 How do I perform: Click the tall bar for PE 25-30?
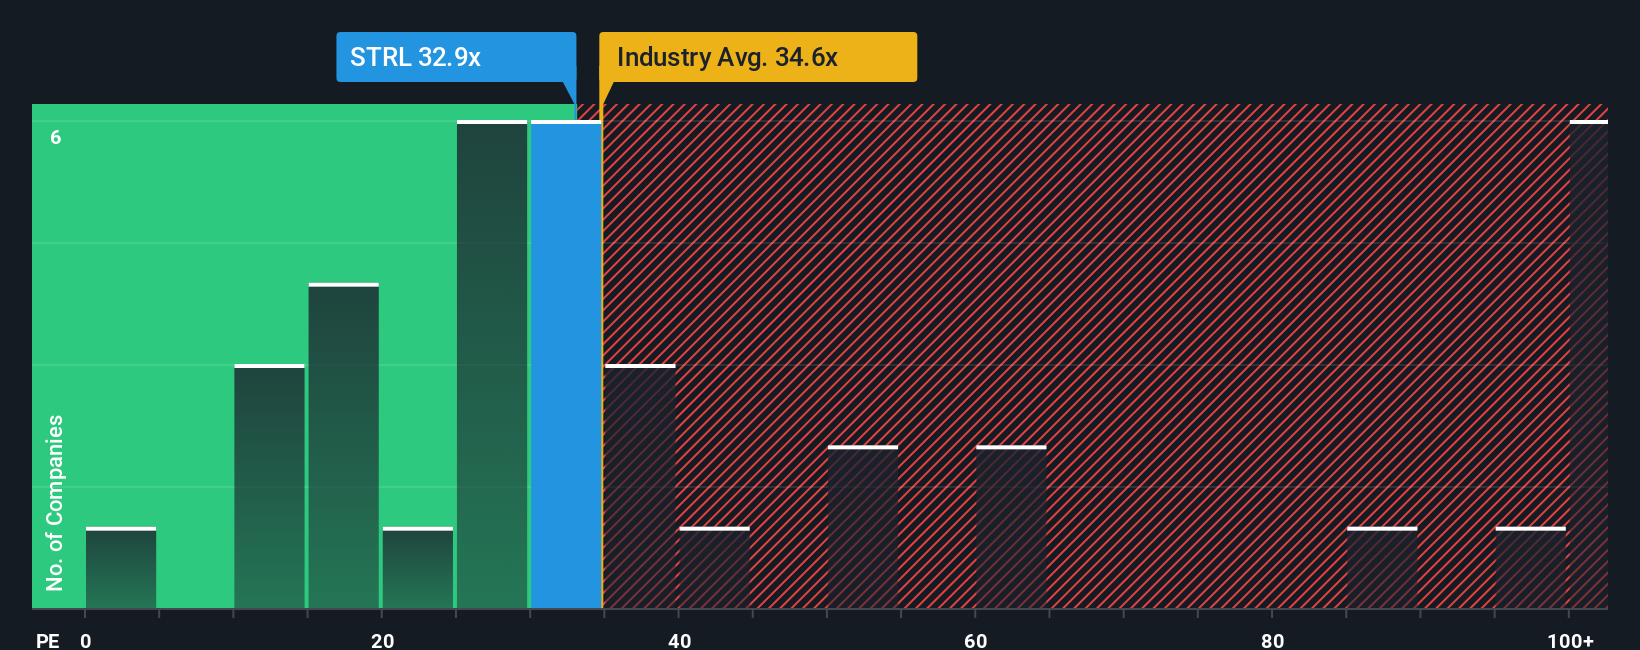coord(492,365)
